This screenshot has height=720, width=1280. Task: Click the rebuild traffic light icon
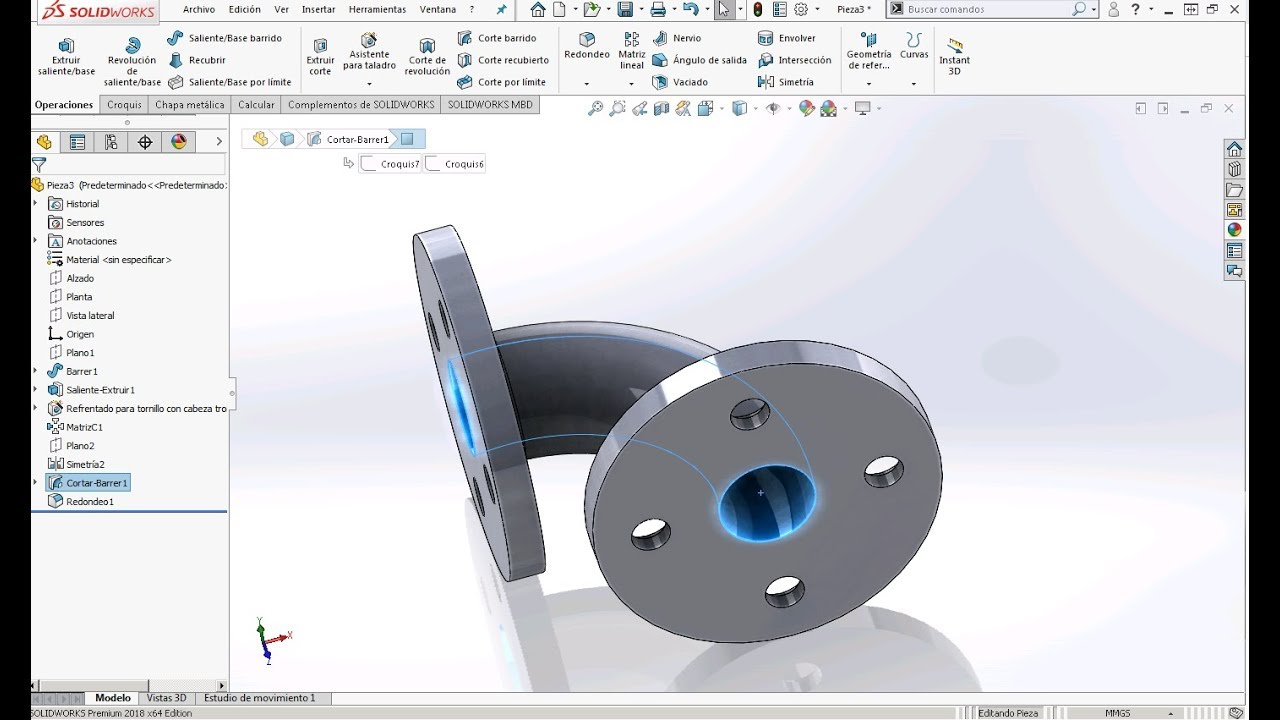tap(757, 9)
